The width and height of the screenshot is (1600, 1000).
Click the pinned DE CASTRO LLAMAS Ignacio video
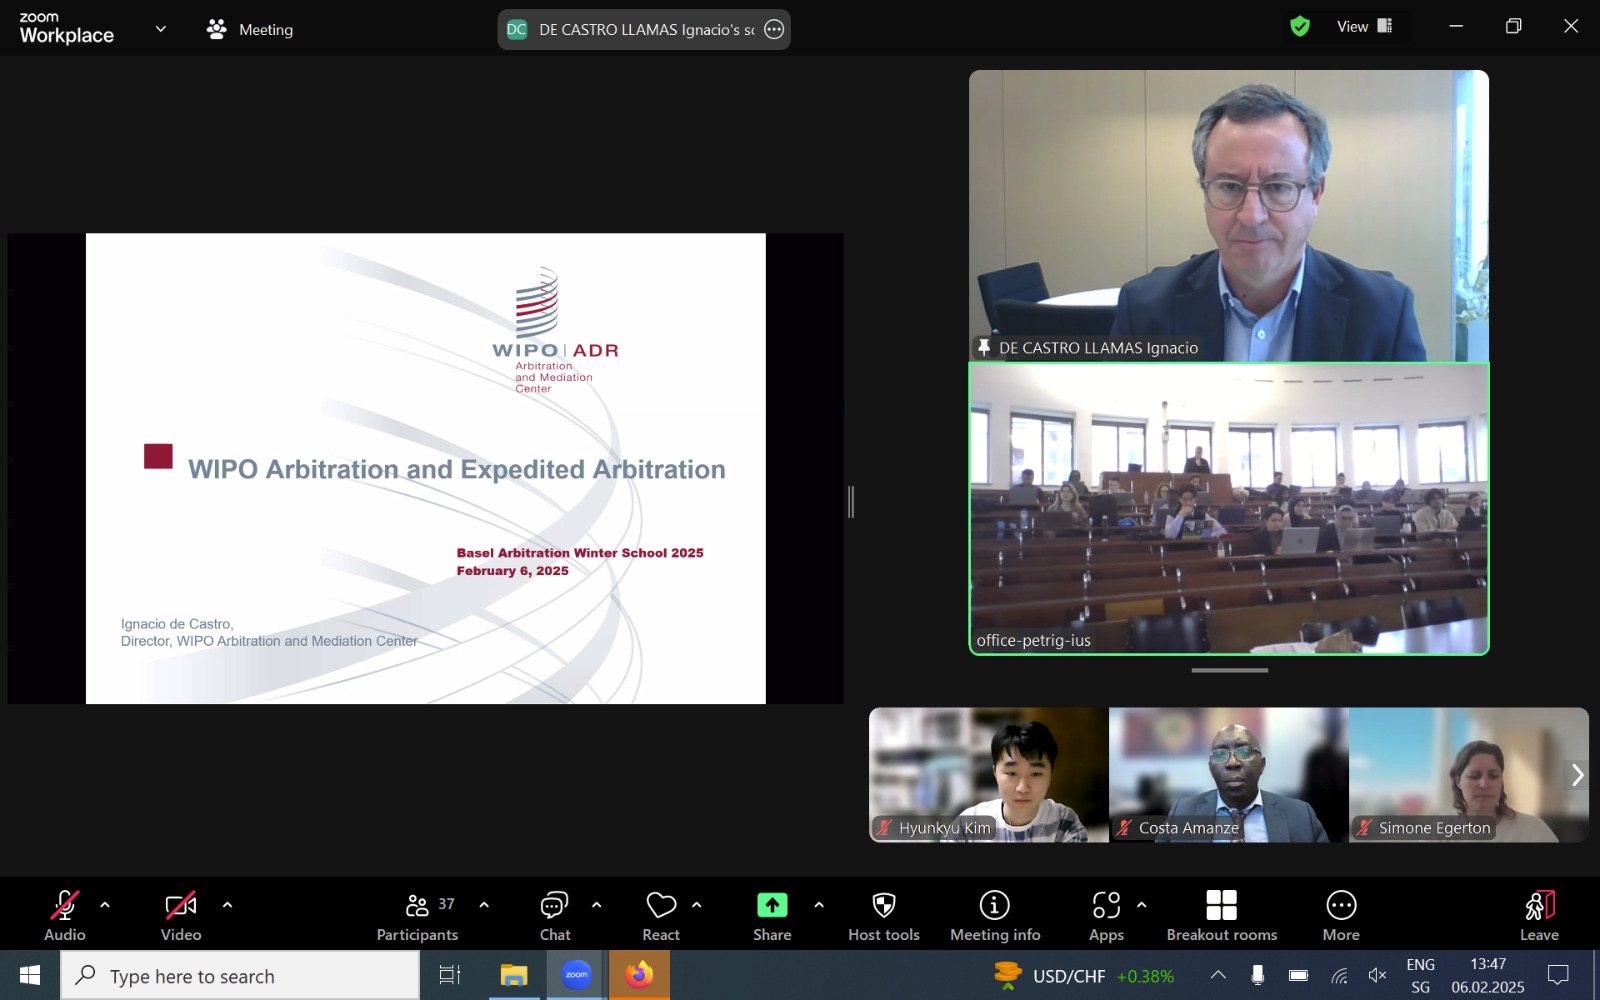(x=1229, y=216)
